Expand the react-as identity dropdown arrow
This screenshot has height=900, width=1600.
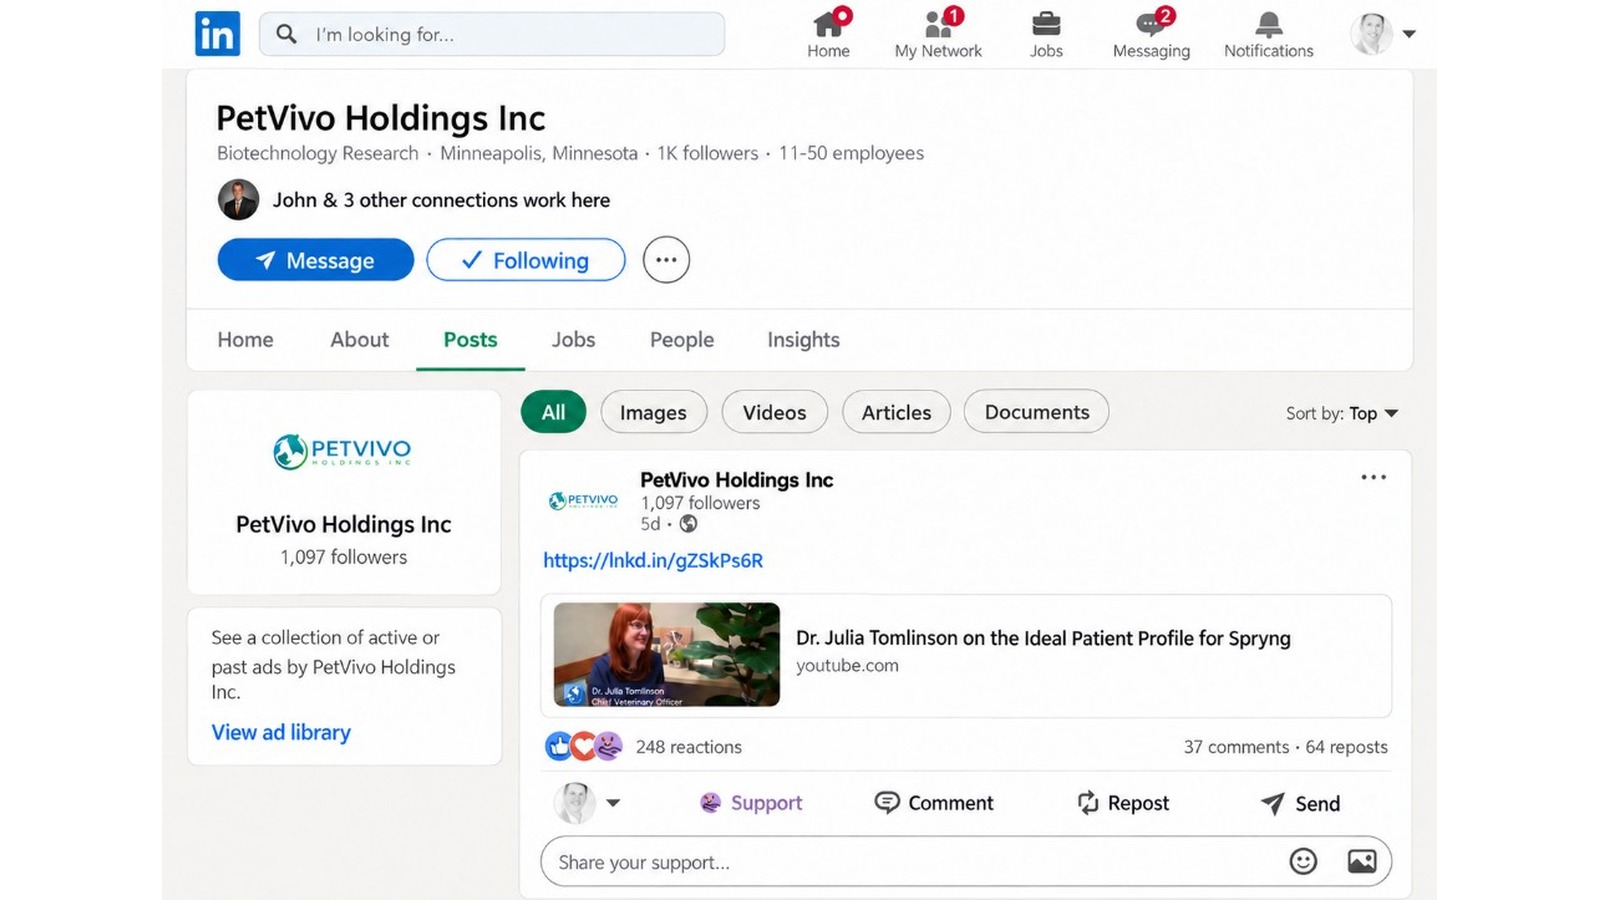[x=613, y=803]
